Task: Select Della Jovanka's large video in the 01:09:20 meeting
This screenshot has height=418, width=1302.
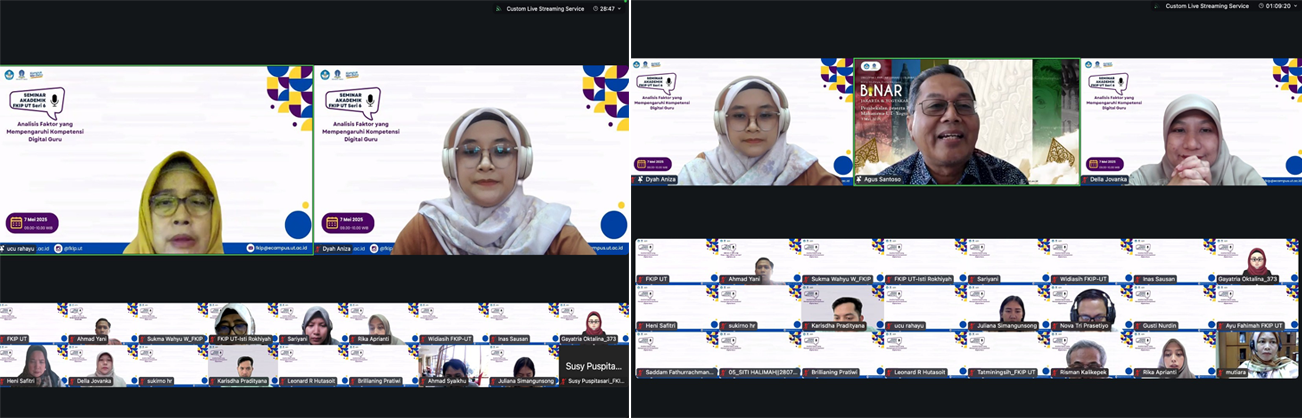Action: [x=1191, y=122]
